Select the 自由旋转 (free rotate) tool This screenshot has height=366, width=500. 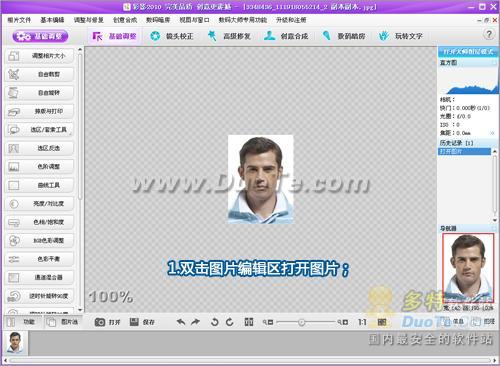pyautogui.click(x=39, y=93)
